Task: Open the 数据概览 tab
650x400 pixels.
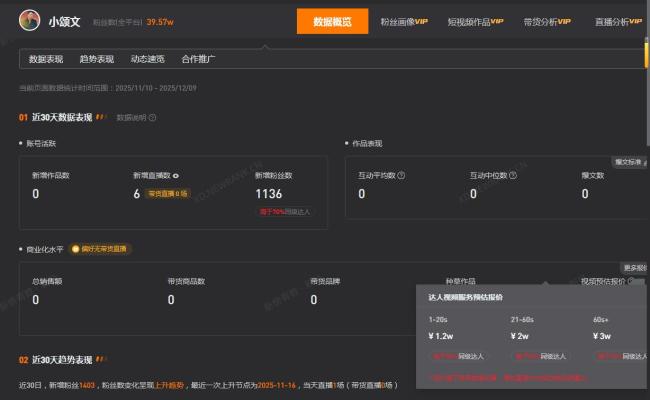Action: tap(333, 21)
